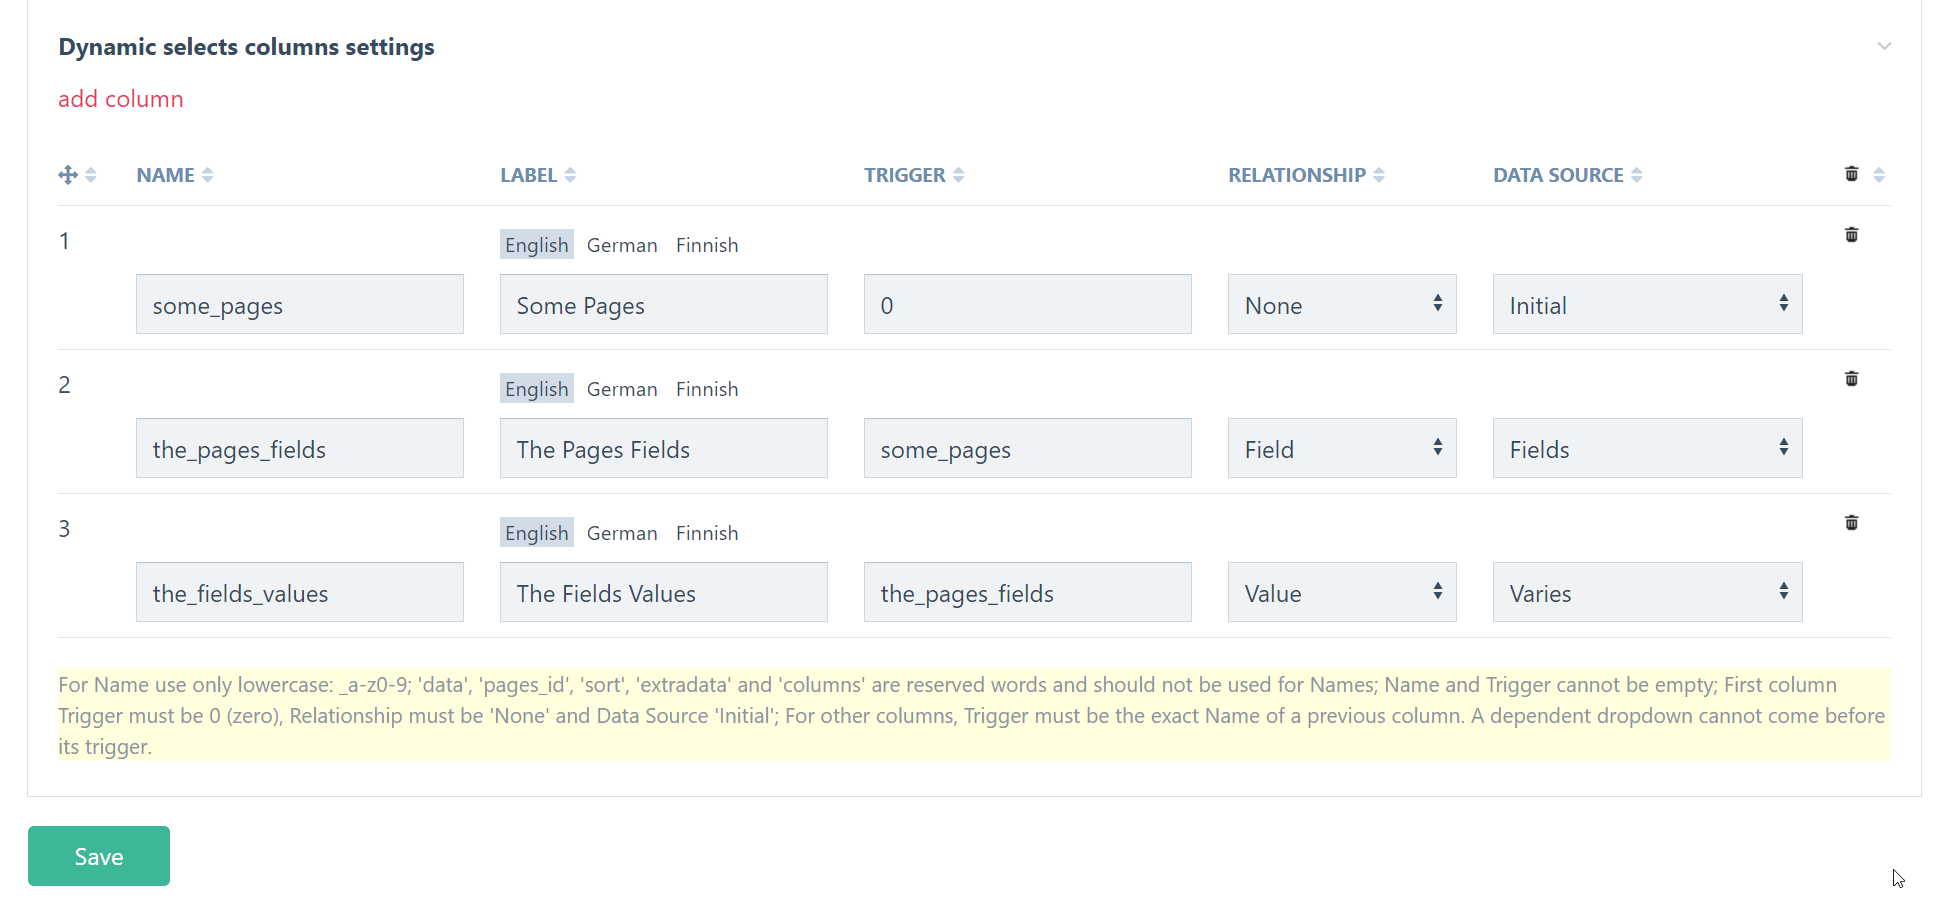Delete the_fields_values row with trash icon
Image resolution: width=1948 pixels, height=906 pixels.
1851,522
